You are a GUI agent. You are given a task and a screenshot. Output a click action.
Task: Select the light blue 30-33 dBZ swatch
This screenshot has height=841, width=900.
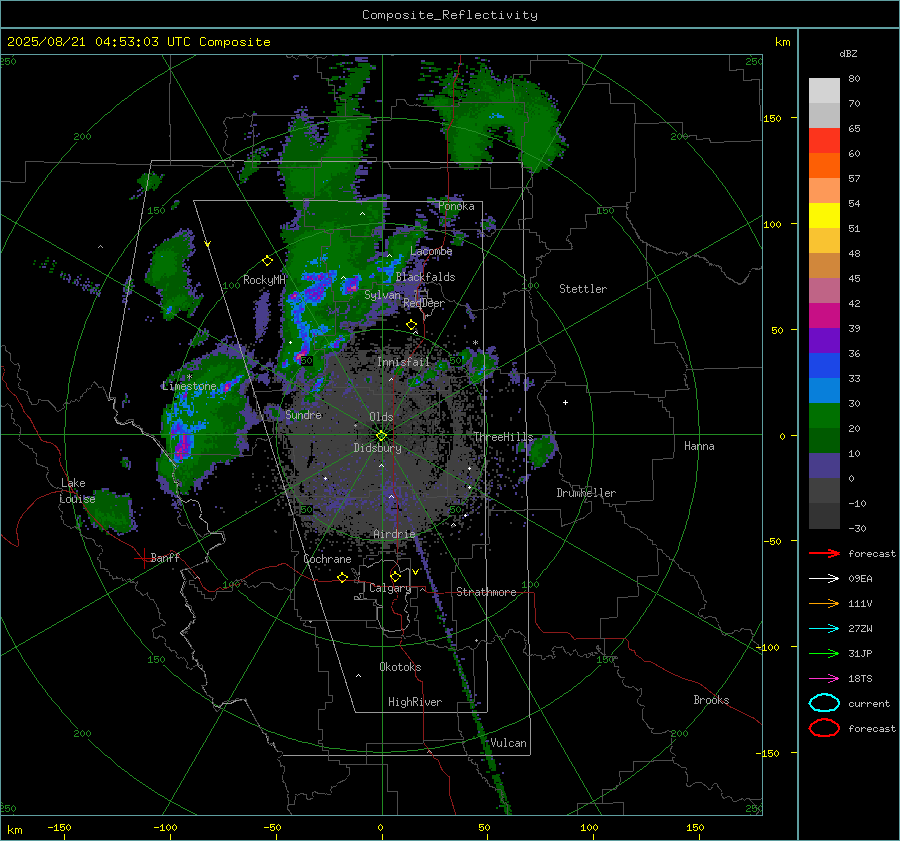tap(824, 390)
